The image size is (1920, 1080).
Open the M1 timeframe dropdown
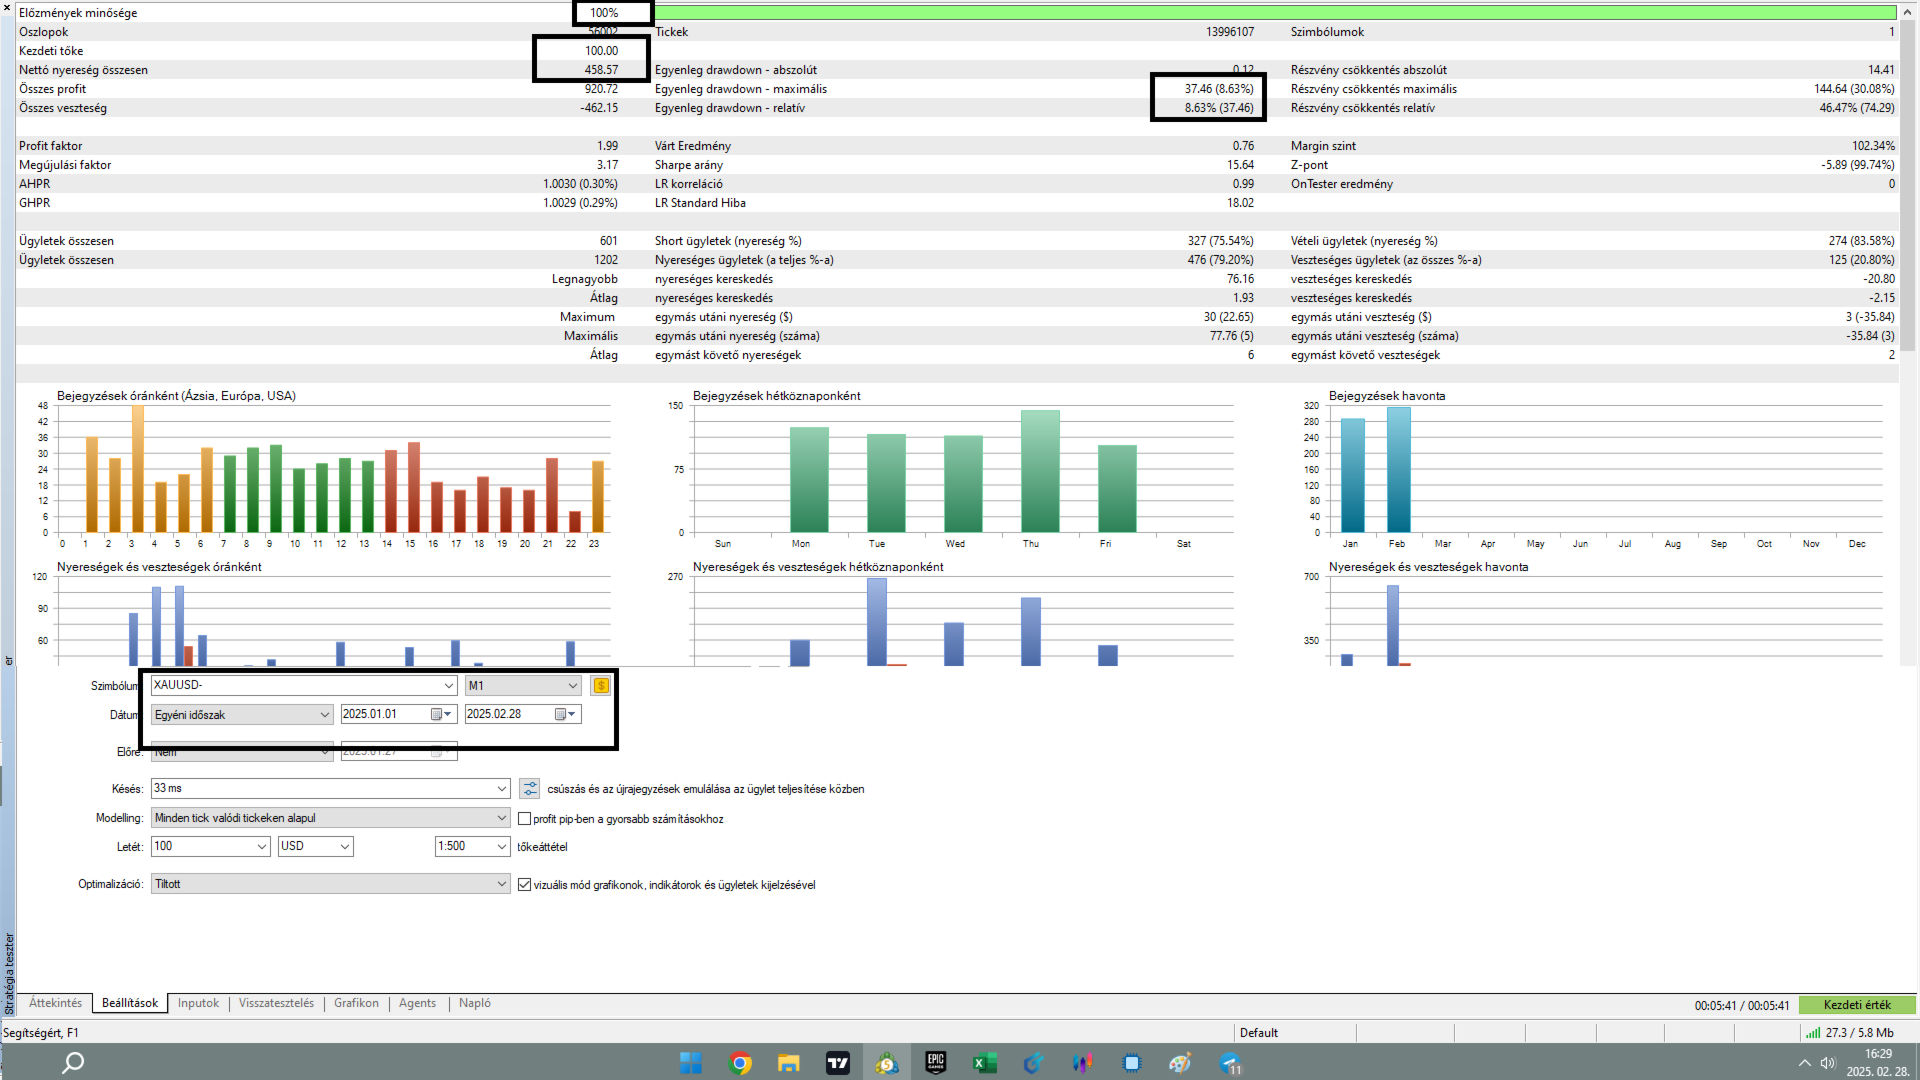tap(572, 685)
